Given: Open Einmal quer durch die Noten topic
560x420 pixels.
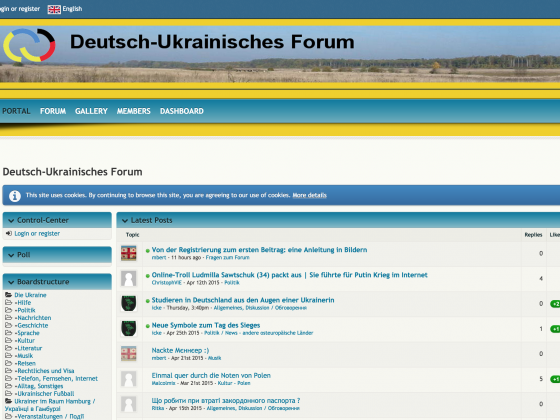Looking at the screenshot, I should (211, 375).
